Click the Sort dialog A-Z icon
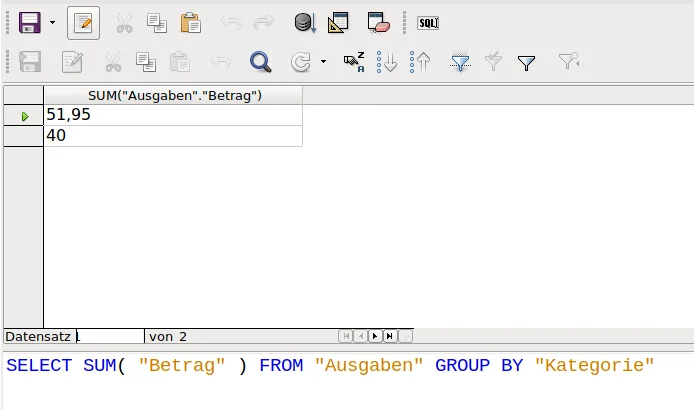 (x=354, y=62)
